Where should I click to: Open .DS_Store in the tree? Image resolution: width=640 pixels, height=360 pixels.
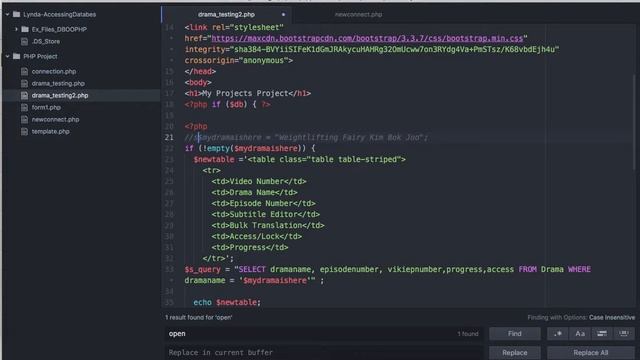click(x=46, y=41)
